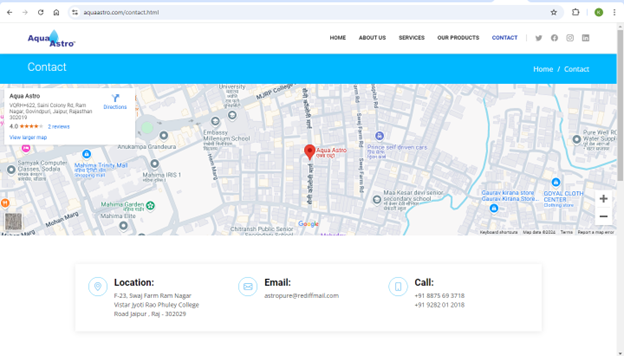629x364 pixels.
Task: Click the email astropure@rediffmail.com
Action: click(x=301, y=296)
